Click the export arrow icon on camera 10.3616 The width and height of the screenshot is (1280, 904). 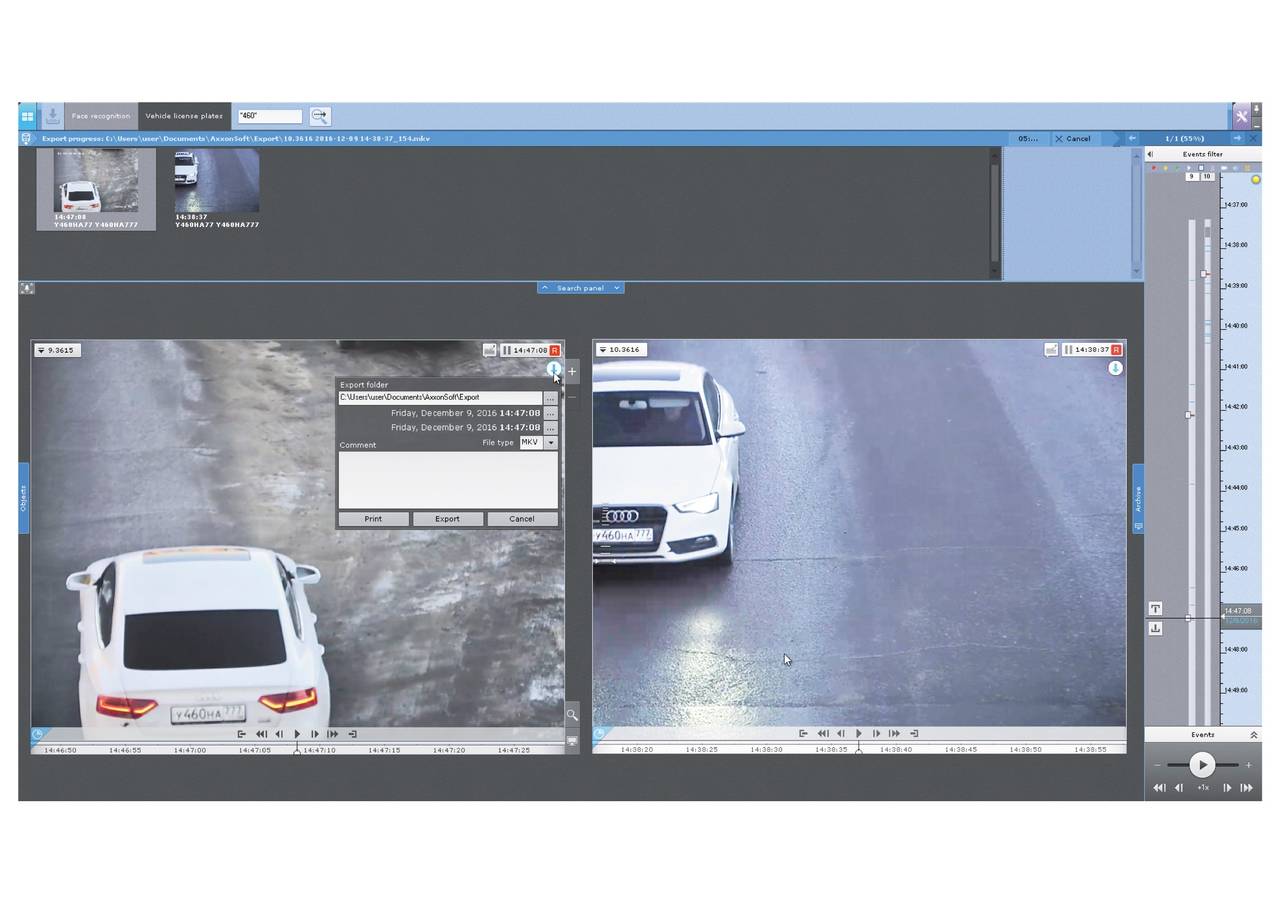click(1115, 368)
